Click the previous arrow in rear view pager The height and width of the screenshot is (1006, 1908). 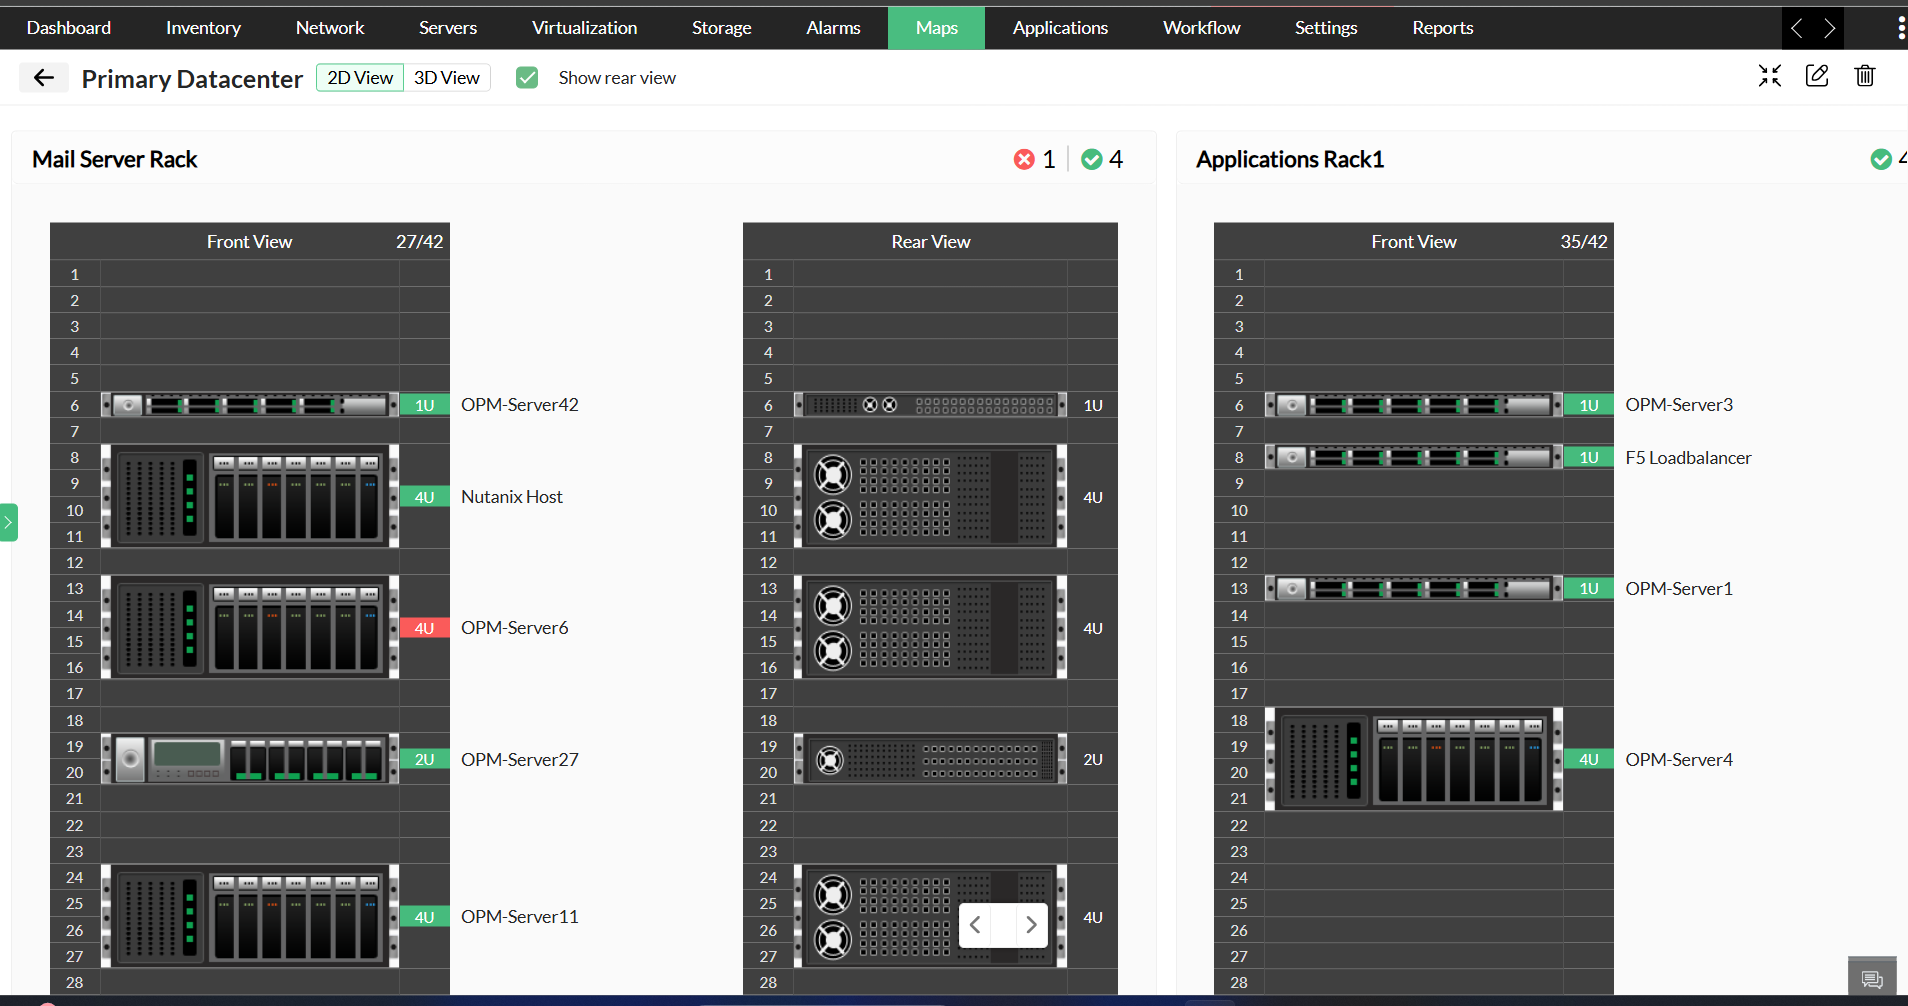[x=975, y=925]
